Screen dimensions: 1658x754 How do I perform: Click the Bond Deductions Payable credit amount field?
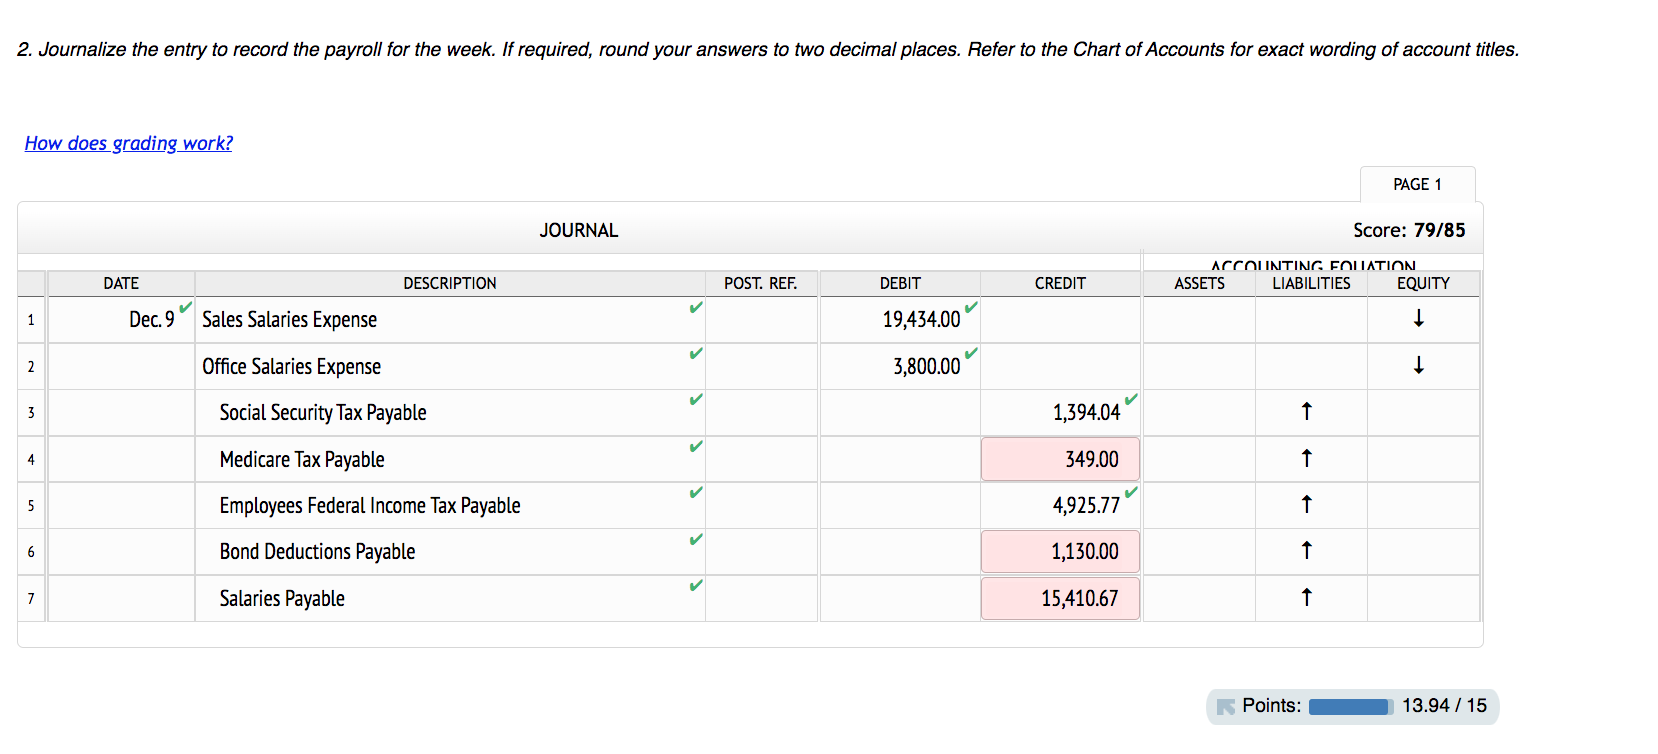1060,551
